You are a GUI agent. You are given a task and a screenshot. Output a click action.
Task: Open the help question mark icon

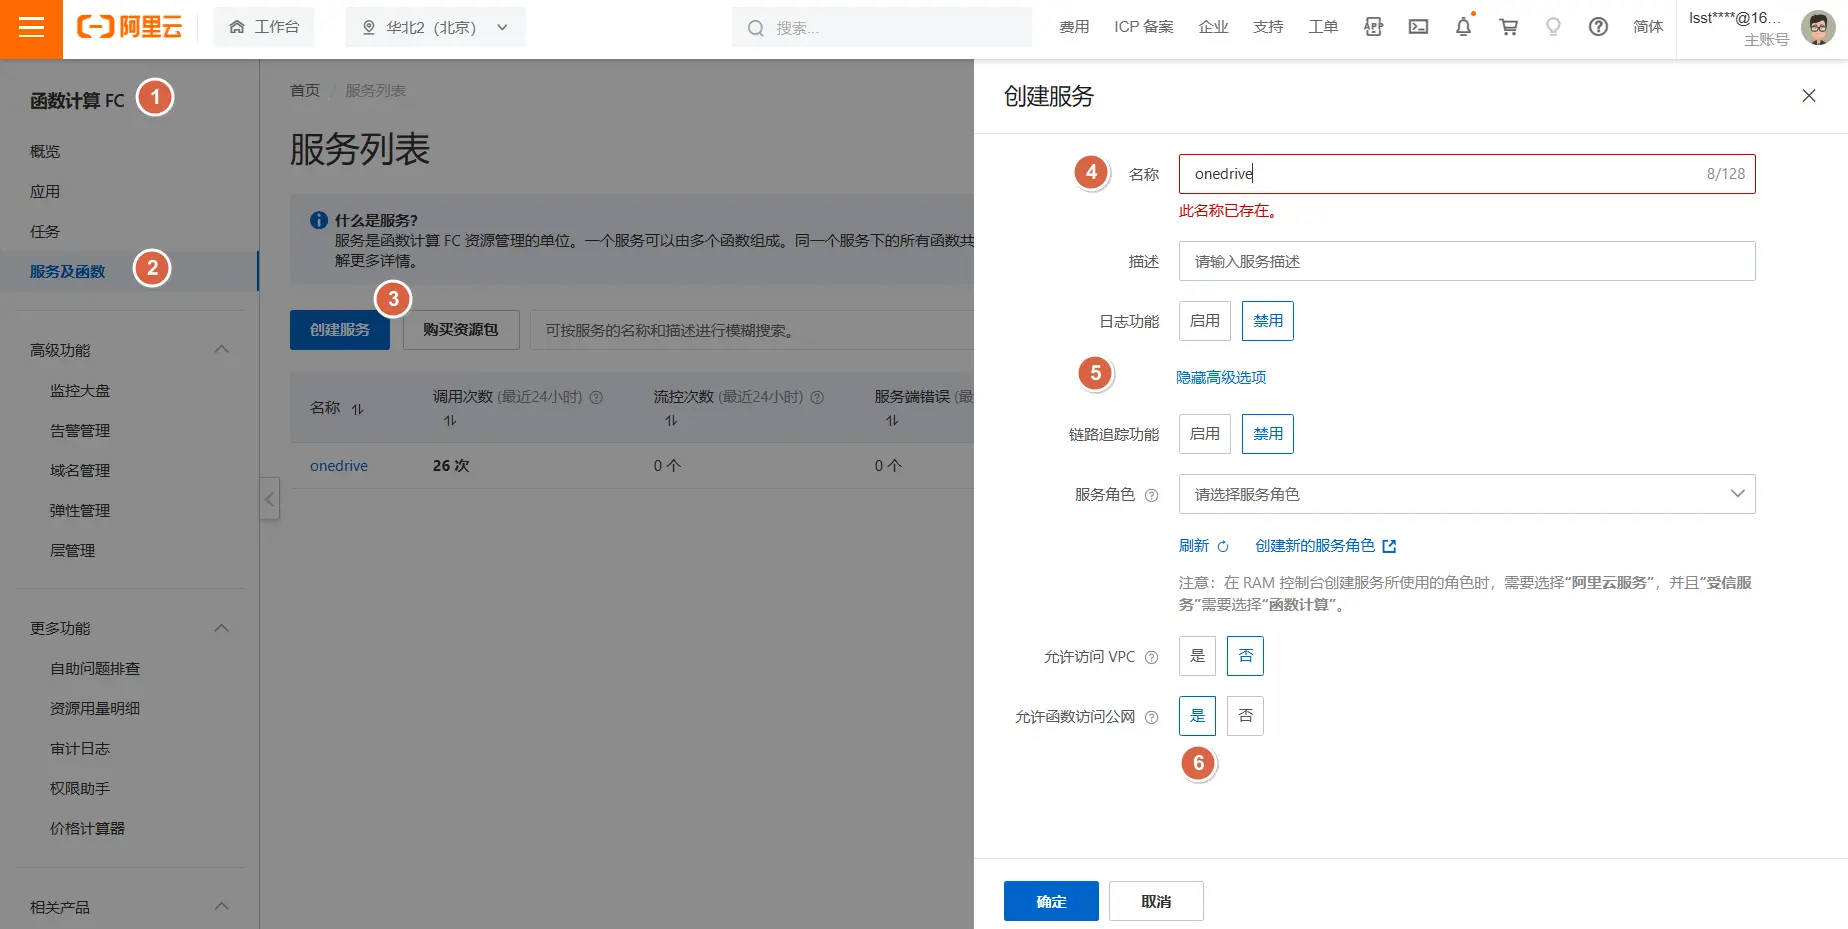pyautogui.click(x=1598, y=27)
